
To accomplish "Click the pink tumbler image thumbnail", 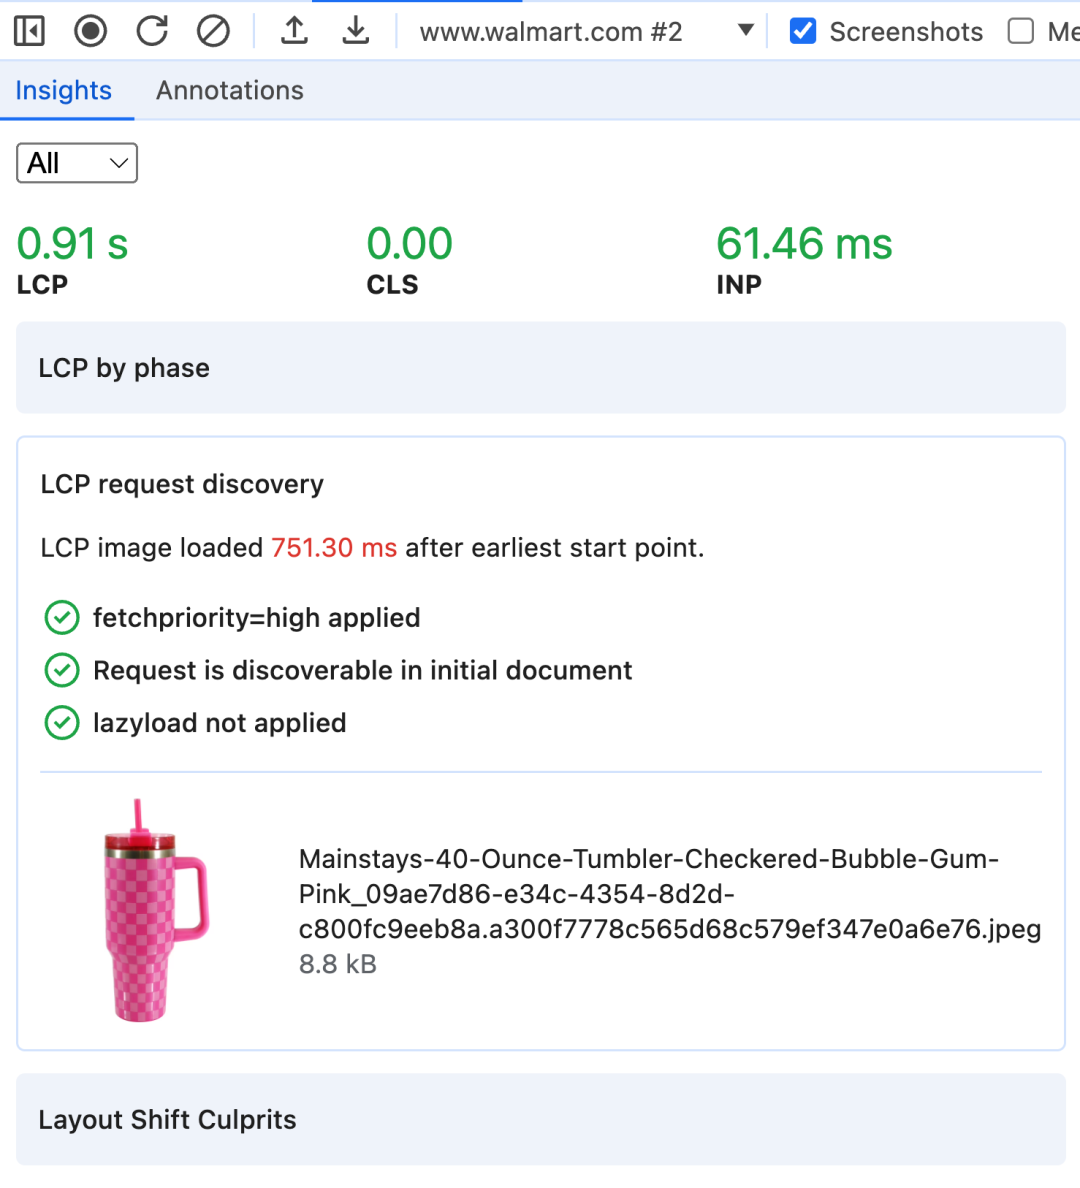I will 155,911.
